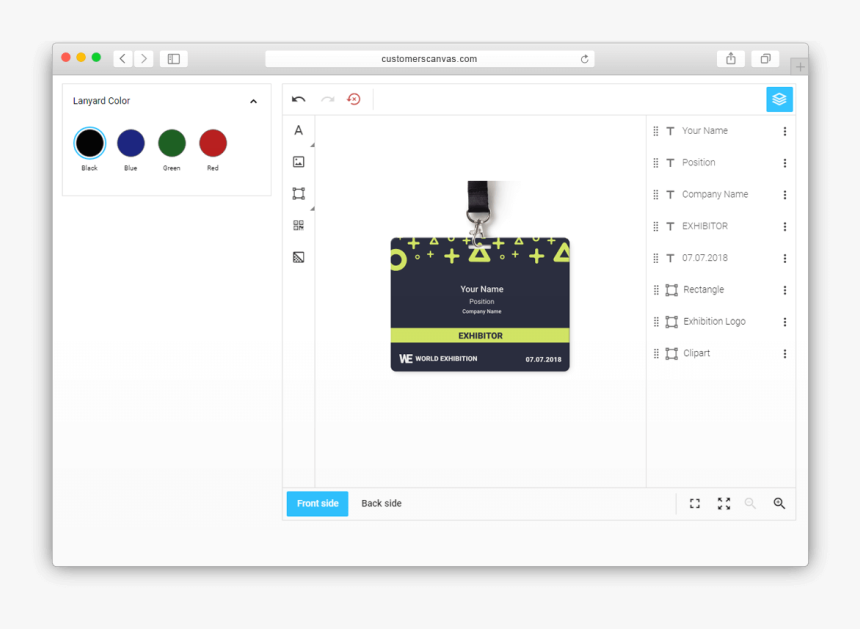Select the 07.07.2018 layer
The image size is (860, 629).
pyautogui.click(x=721, y=258)
